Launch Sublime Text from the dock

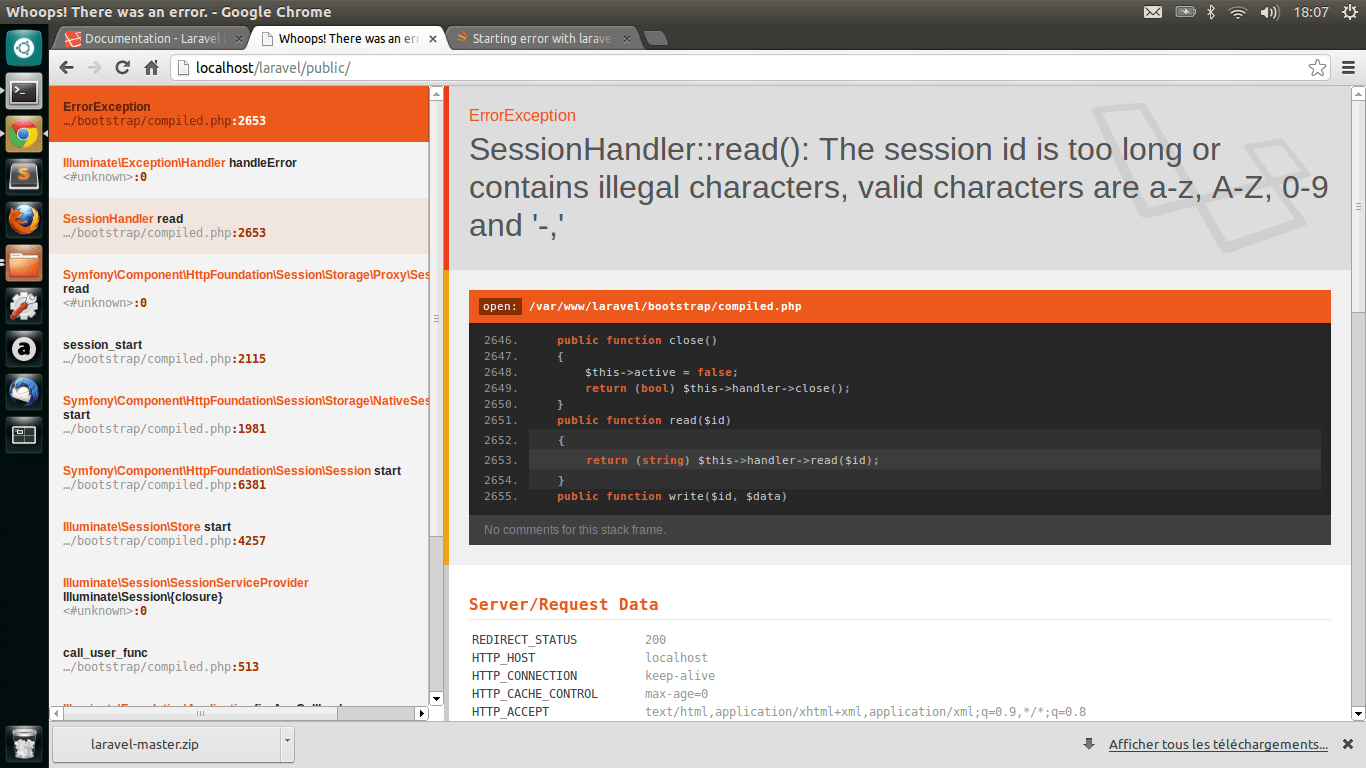(22, 175)
